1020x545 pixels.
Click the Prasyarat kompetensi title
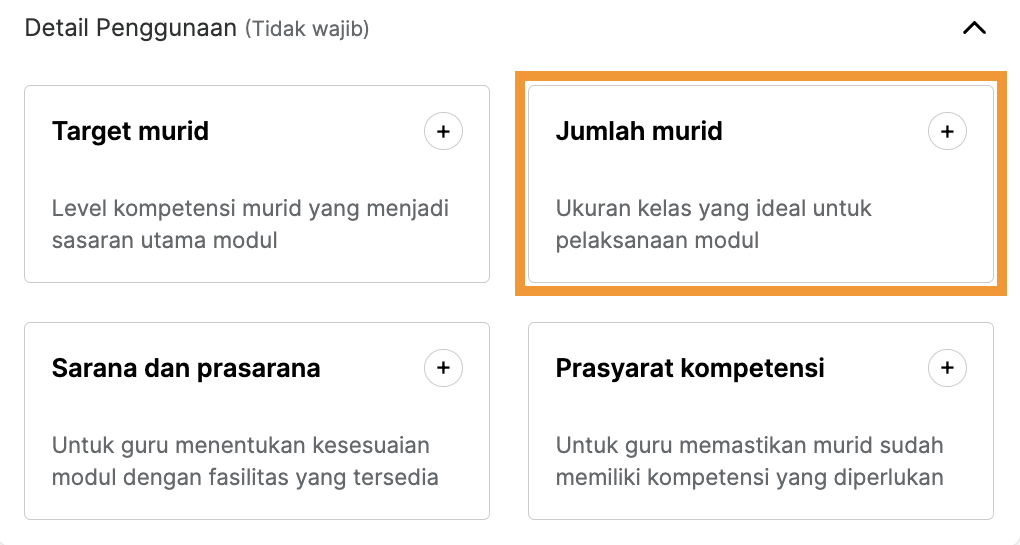(x=690, y=368)
